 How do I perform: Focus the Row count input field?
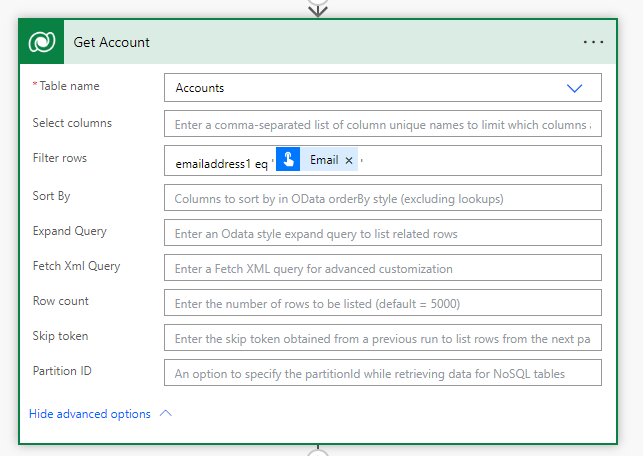click(x=382, y=303)
